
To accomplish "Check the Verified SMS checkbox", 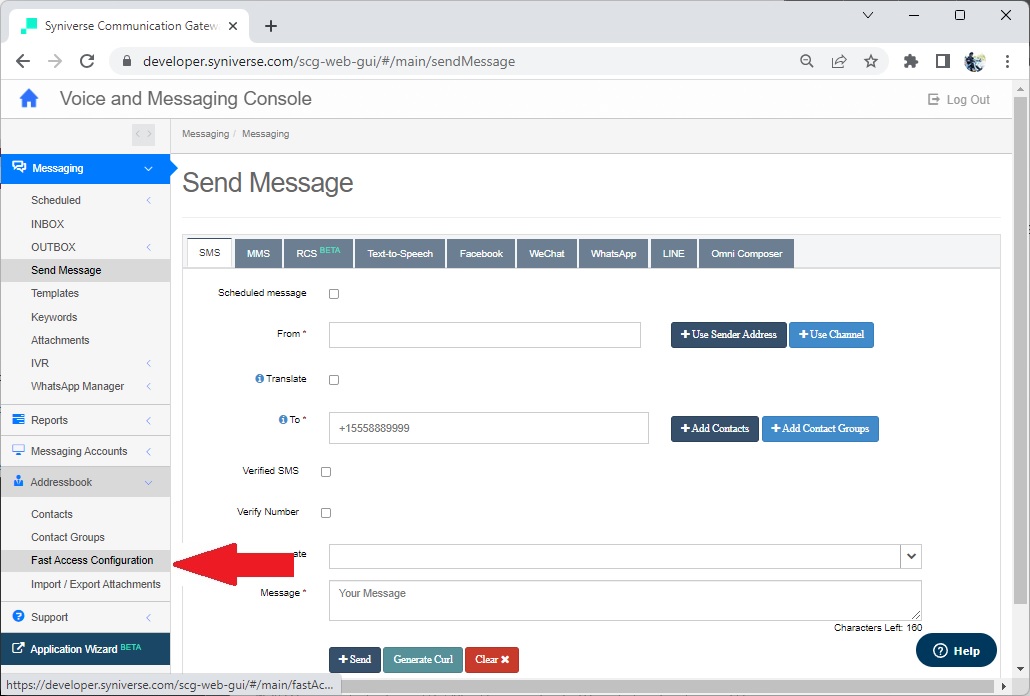I will [x=326, y=471].
